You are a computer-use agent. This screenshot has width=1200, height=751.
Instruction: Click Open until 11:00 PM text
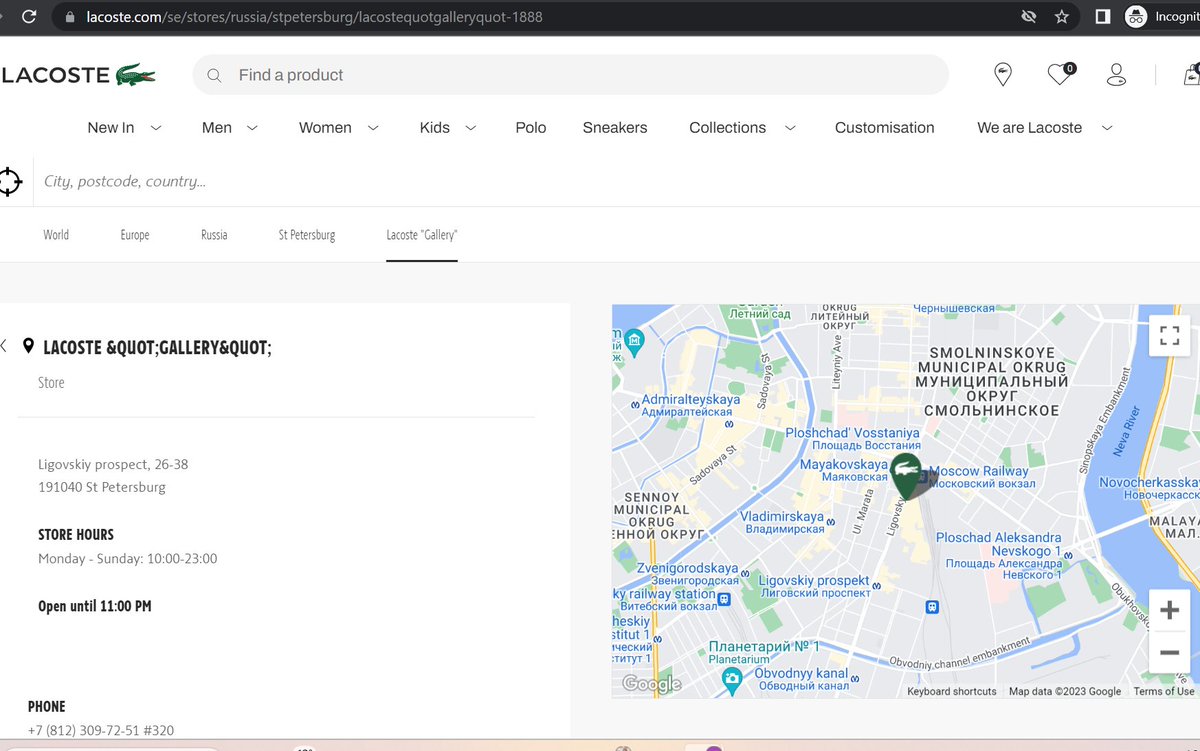(x=95, y=606)
